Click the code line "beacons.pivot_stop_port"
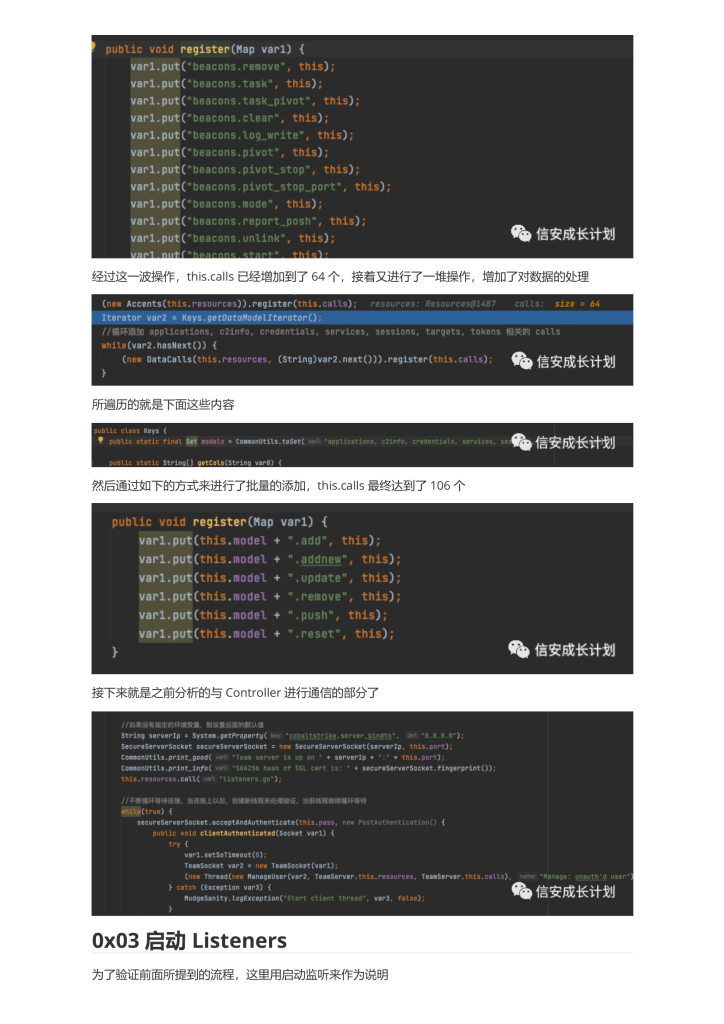This screenshot has width=724, height=1024. pos(260,187)
